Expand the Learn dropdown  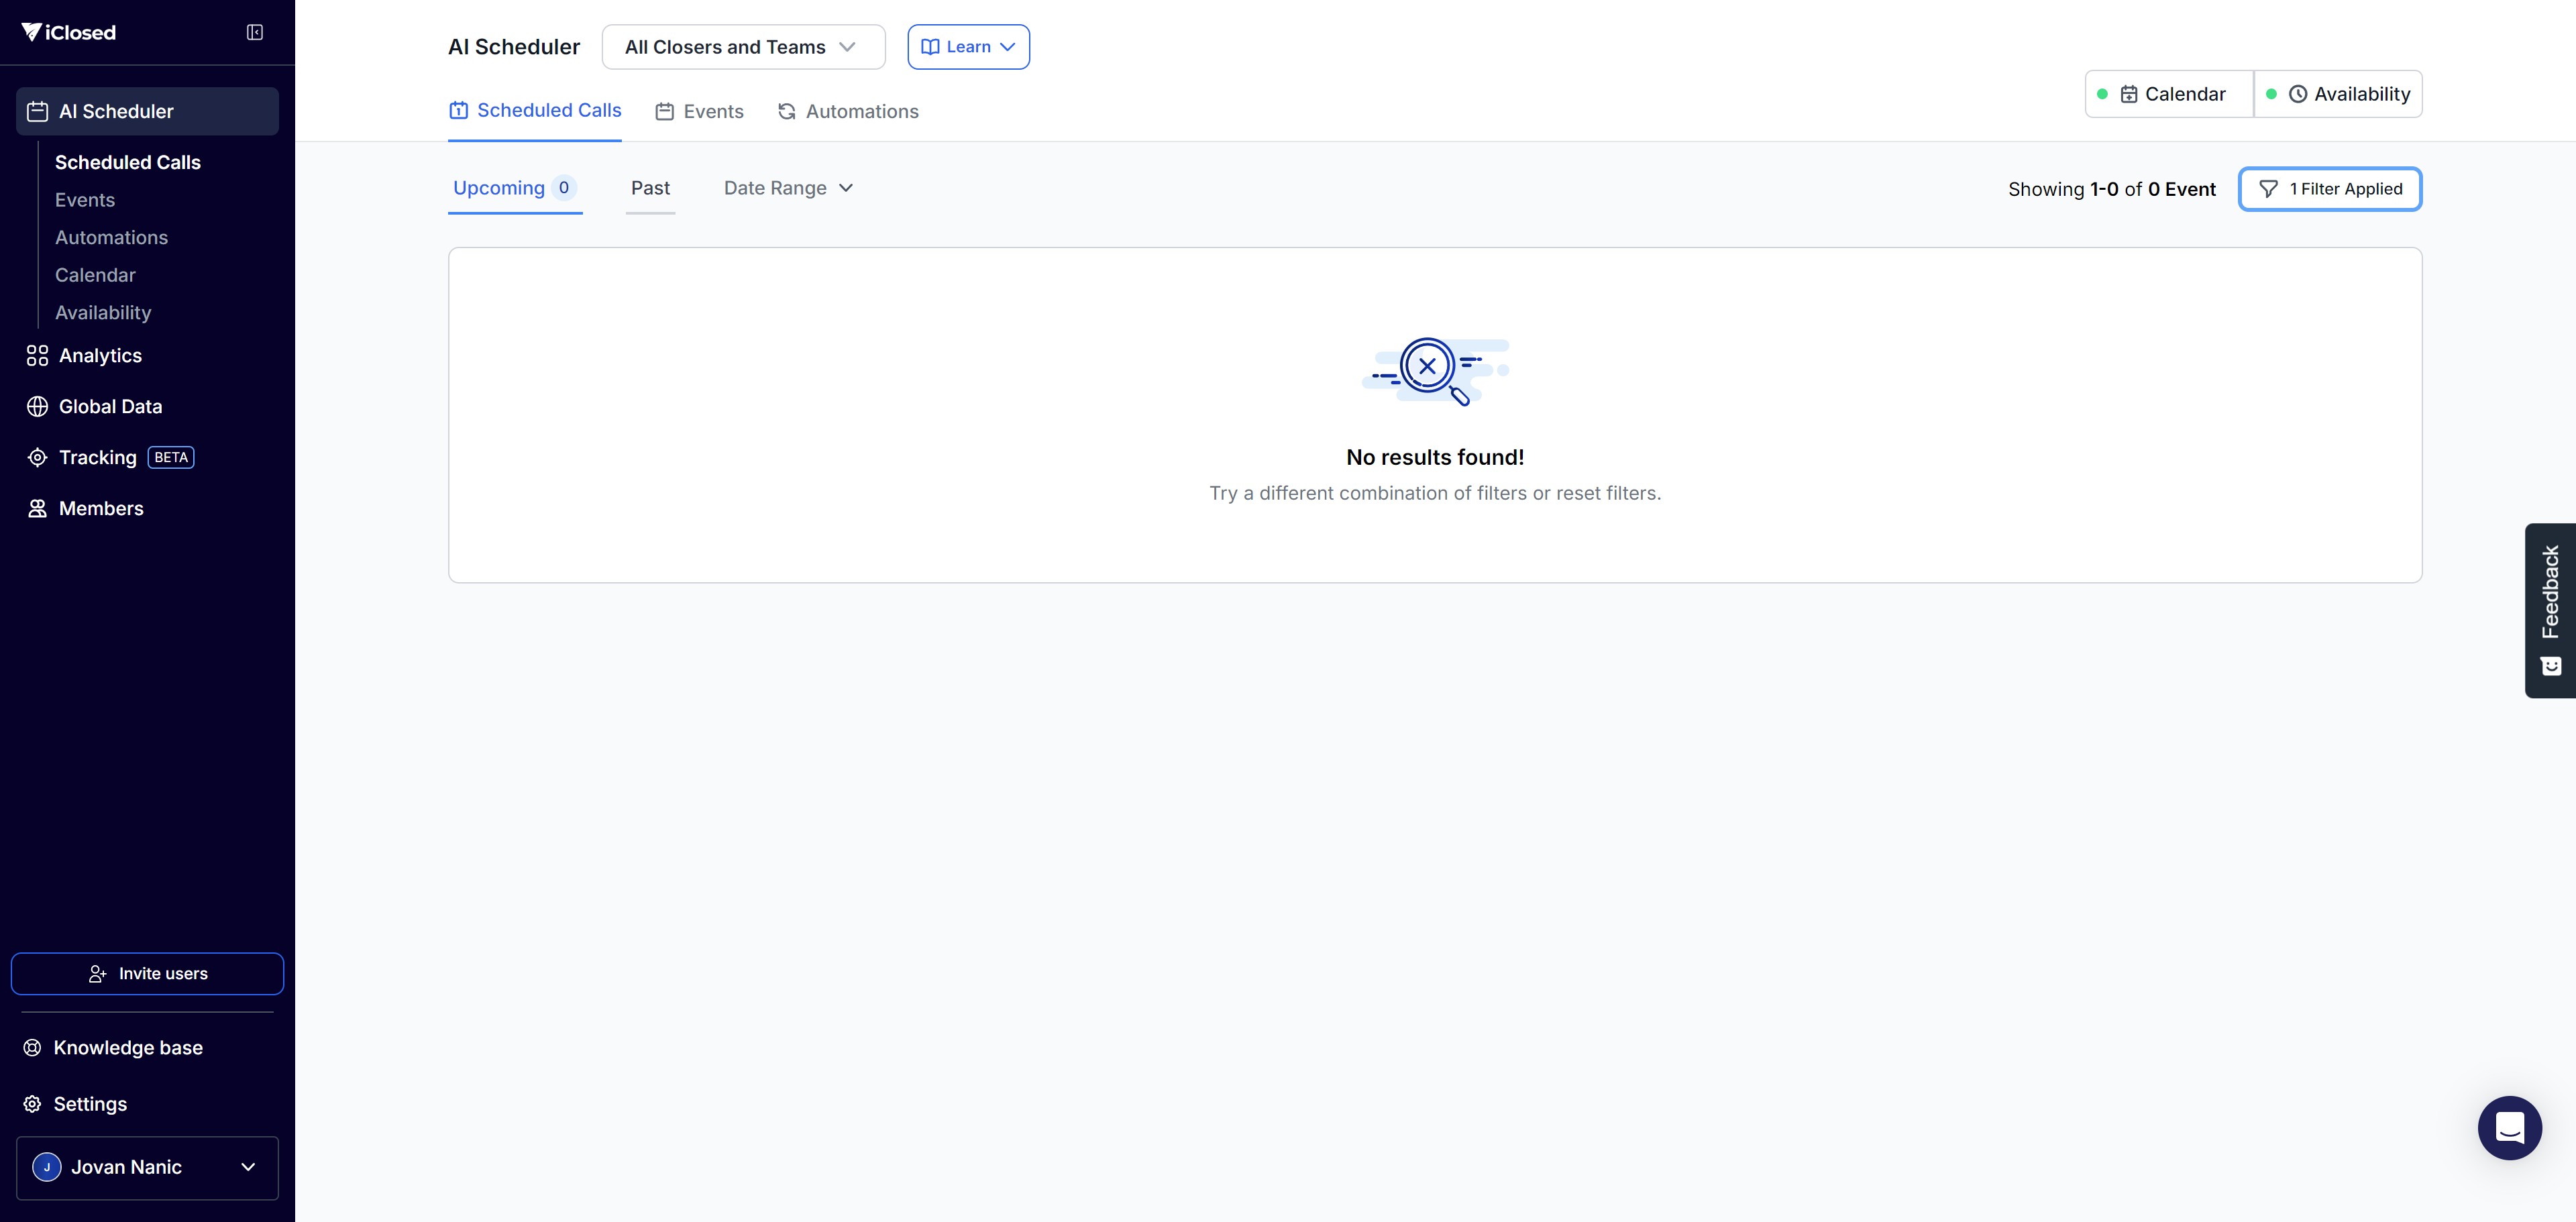[x=968, y=47]
